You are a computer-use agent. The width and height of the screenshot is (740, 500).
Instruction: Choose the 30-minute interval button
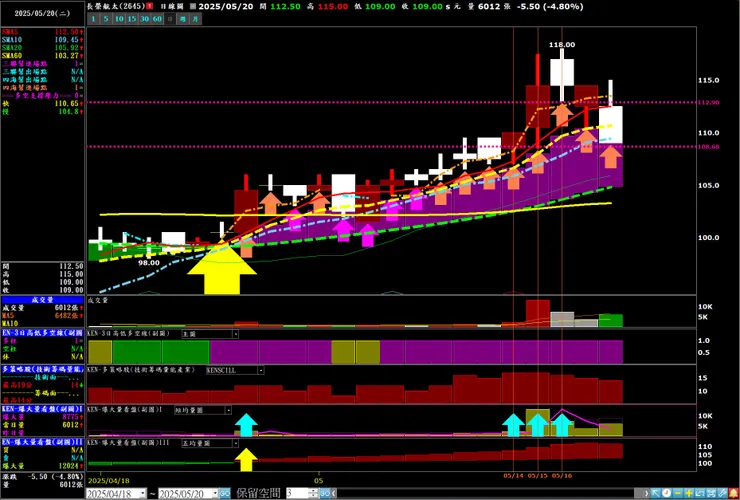pos(144,19)
